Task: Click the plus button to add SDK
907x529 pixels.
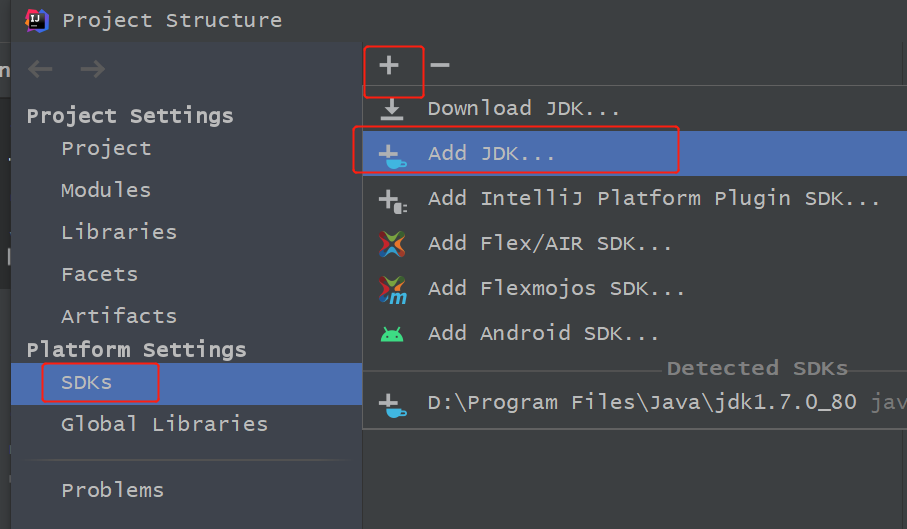Action: click(389, 66)
